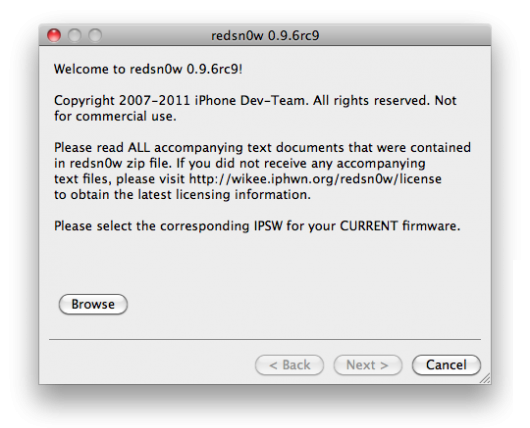This screenshot has width=530, height=428.
Task: Go to the next step with Next >
Action: click(x=368, y=365)
